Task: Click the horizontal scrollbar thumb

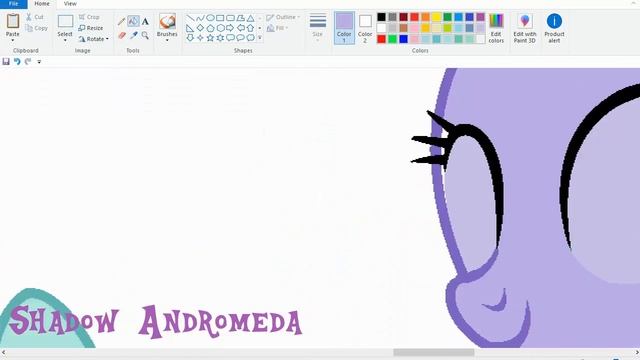Action: click(x=433, y=352)
